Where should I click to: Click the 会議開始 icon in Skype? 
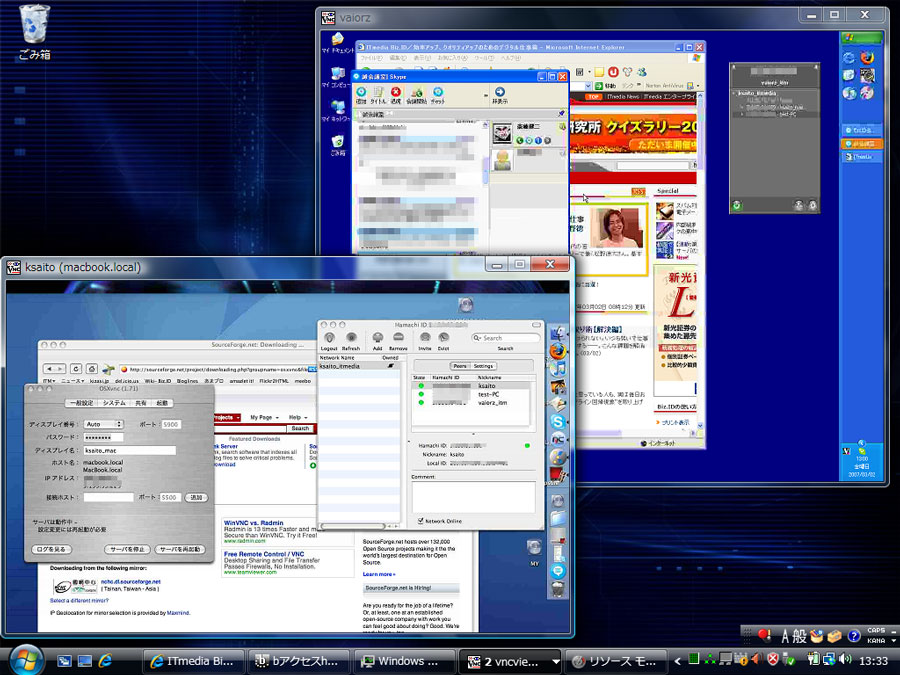pyautogui.click(x=415, y=94)
